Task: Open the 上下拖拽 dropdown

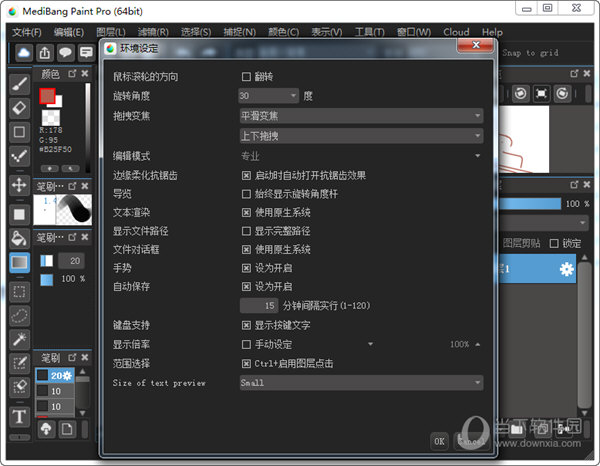Action: [x=361, y=136]
